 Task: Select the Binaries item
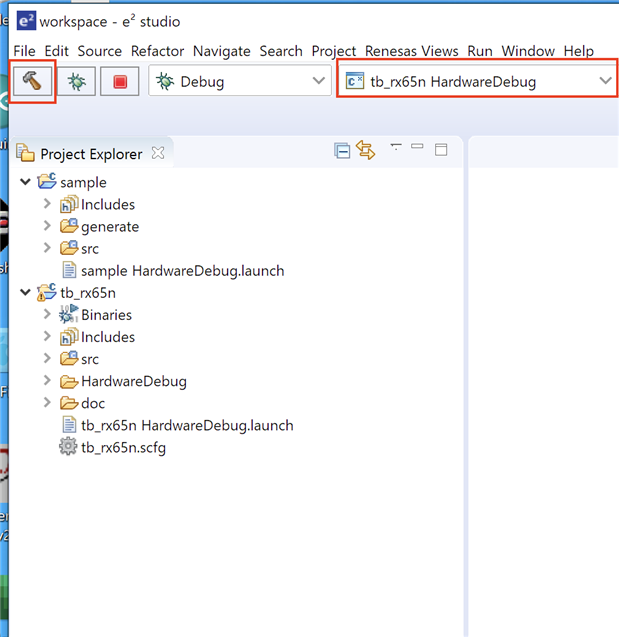click(106, 315)
